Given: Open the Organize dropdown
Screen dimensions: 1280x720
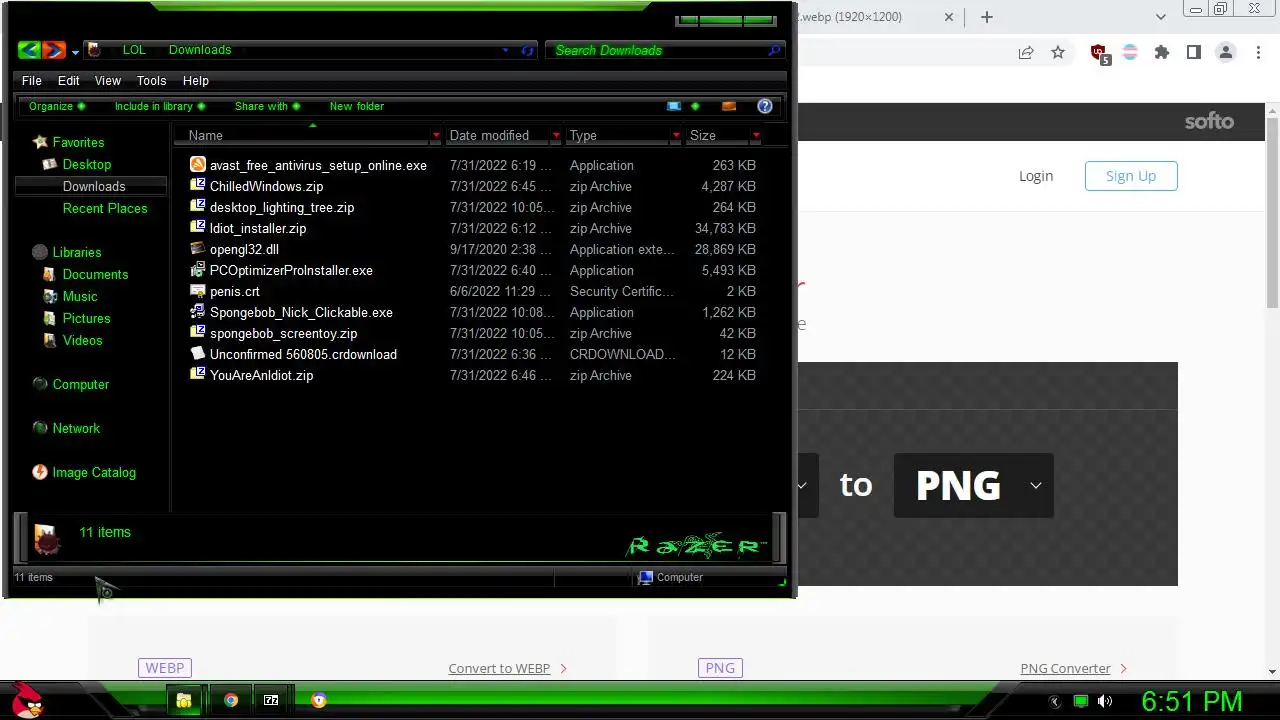Looking at the screenshot, I should (x=57, y=106).
